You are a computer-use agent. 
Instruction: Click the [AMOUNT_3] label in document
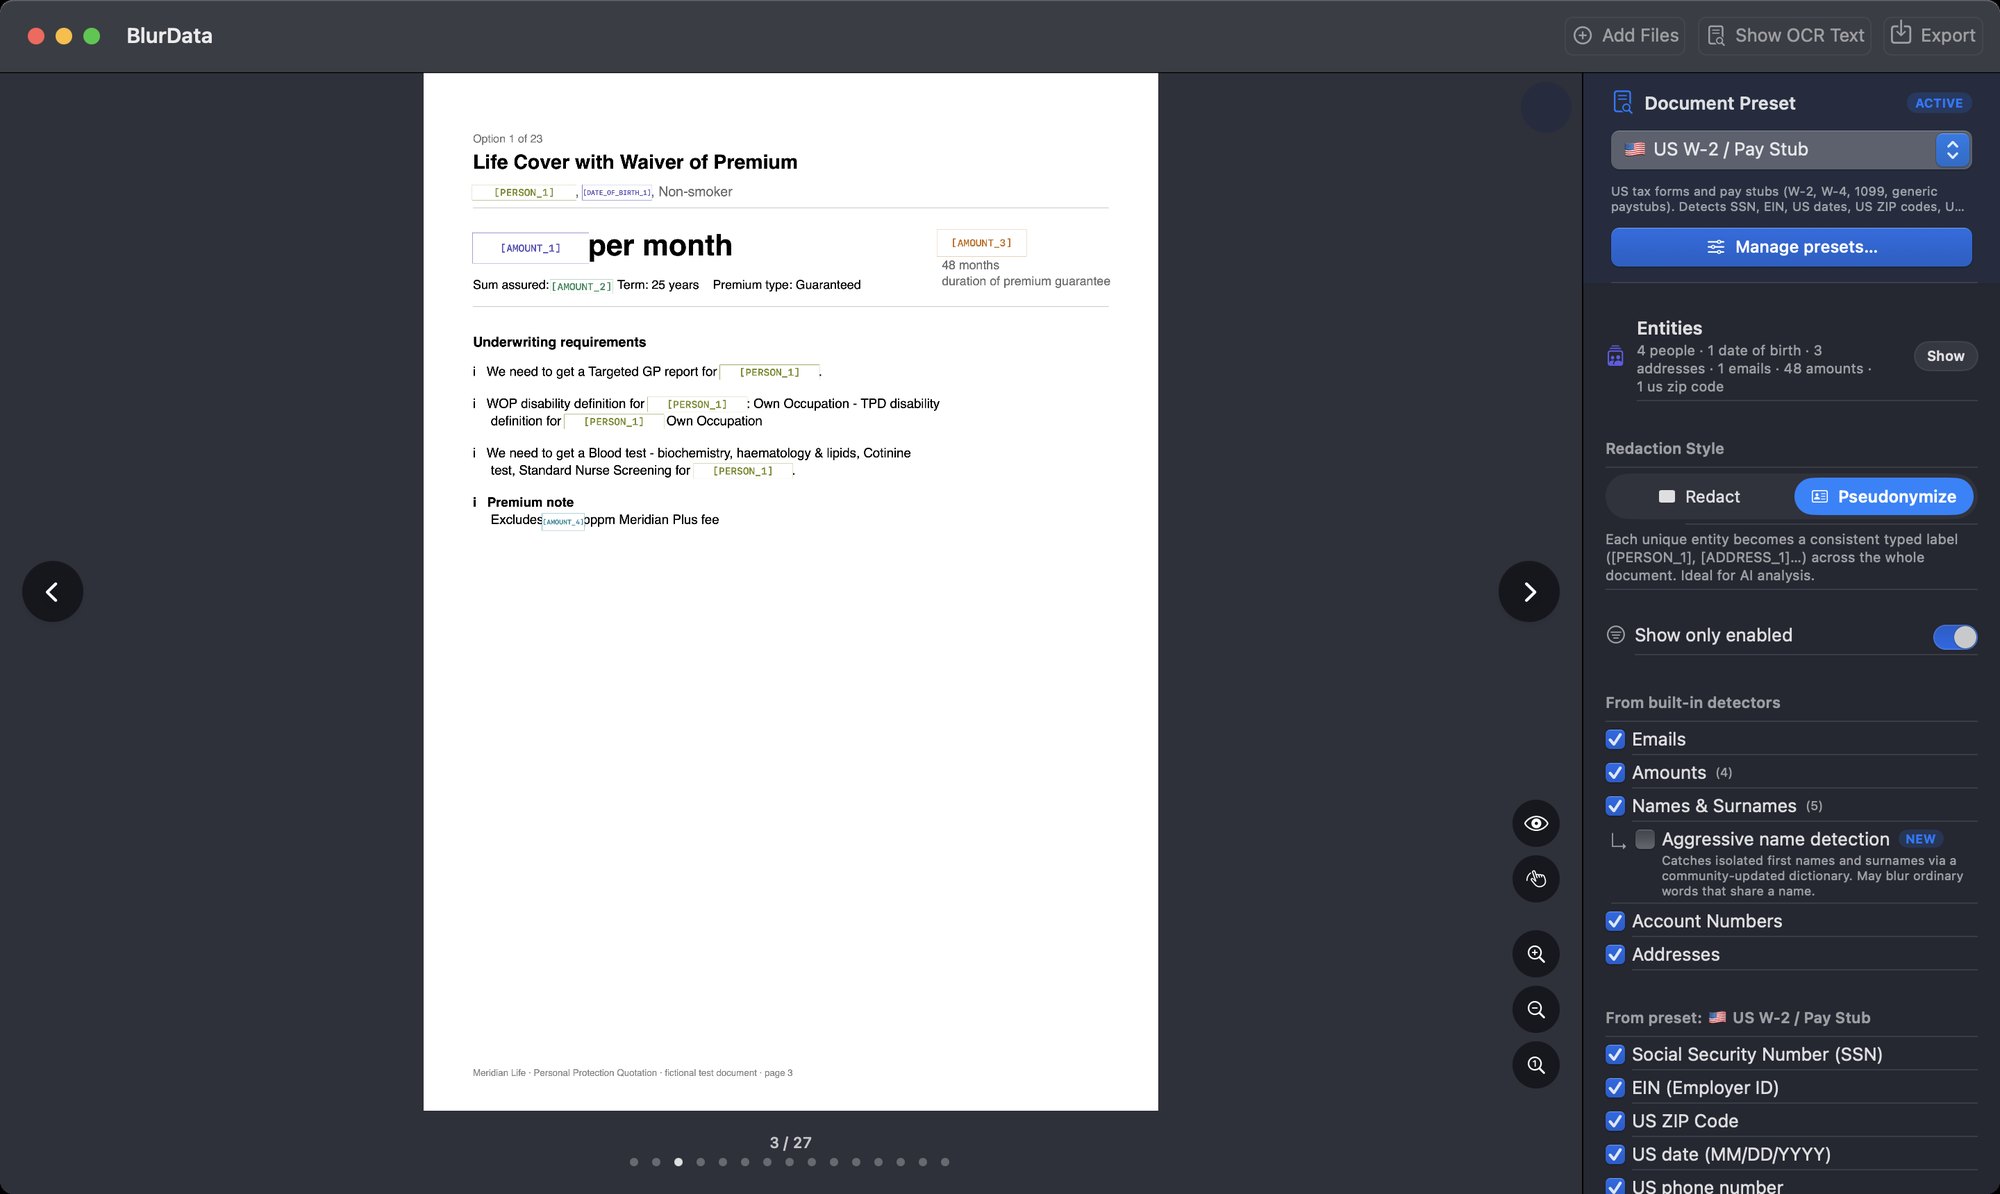point(981,243)
